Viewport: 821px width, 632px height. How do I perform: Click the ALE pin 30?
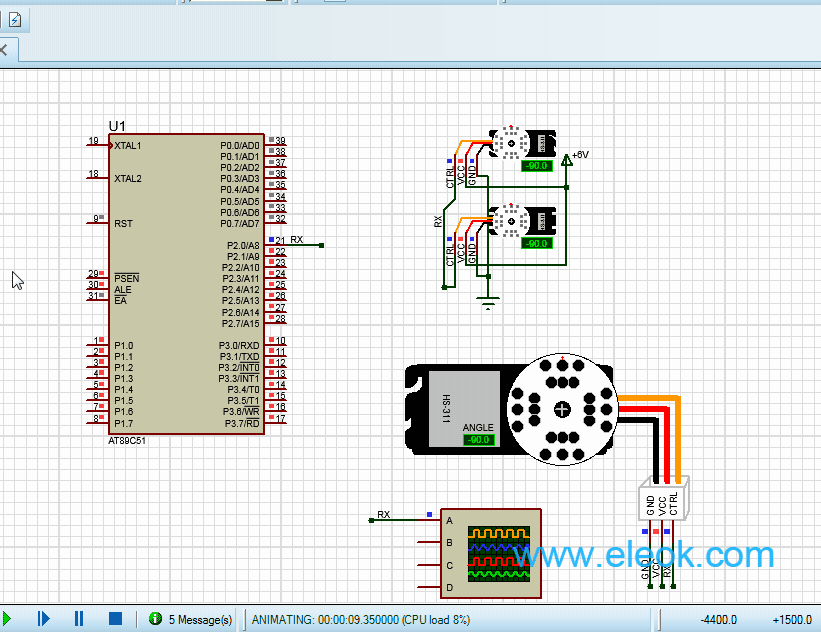point(97,289)
